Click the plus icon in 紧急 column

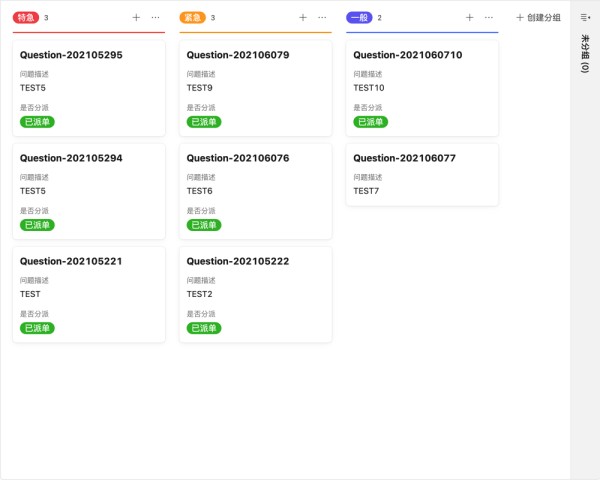(x=303, y=17)
